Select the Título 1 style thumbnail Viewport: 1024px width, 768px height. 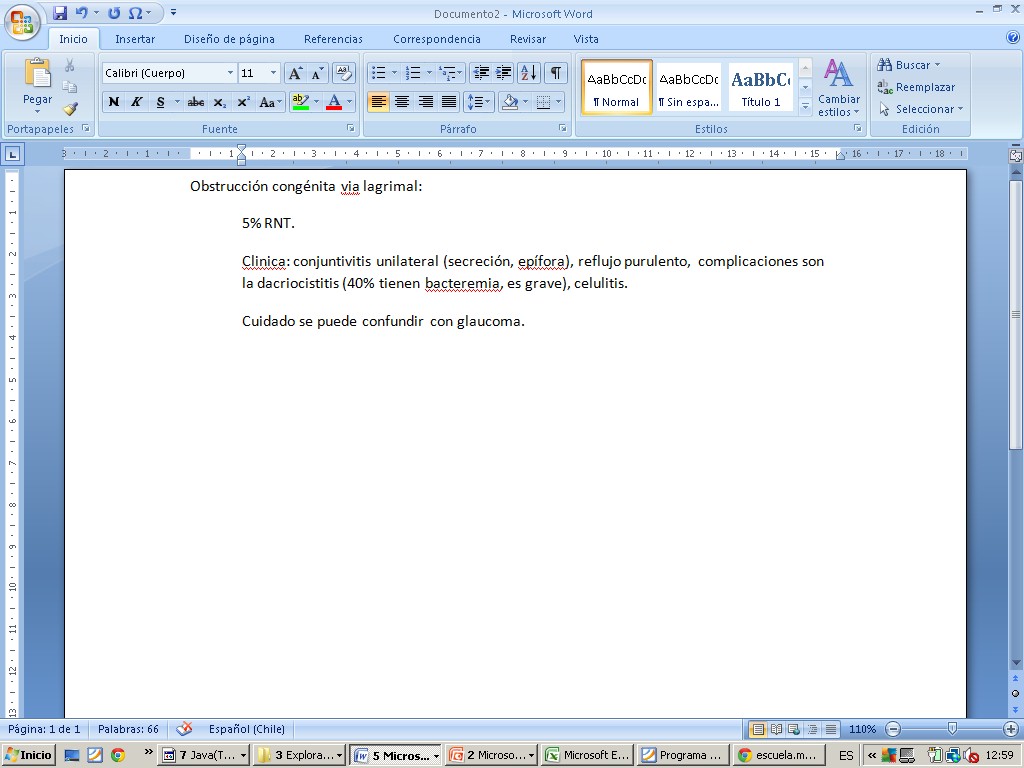click(761, 87)
